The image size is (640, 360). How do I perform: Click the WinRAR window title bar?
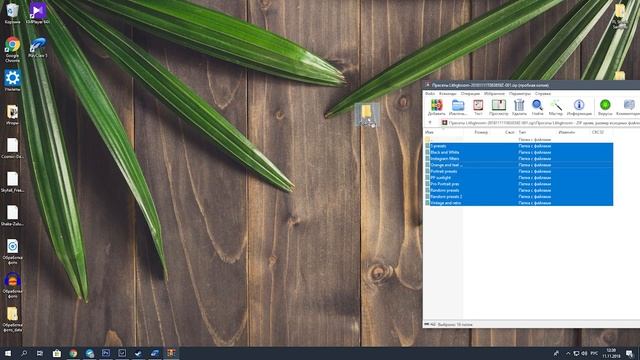pos(531,85)
